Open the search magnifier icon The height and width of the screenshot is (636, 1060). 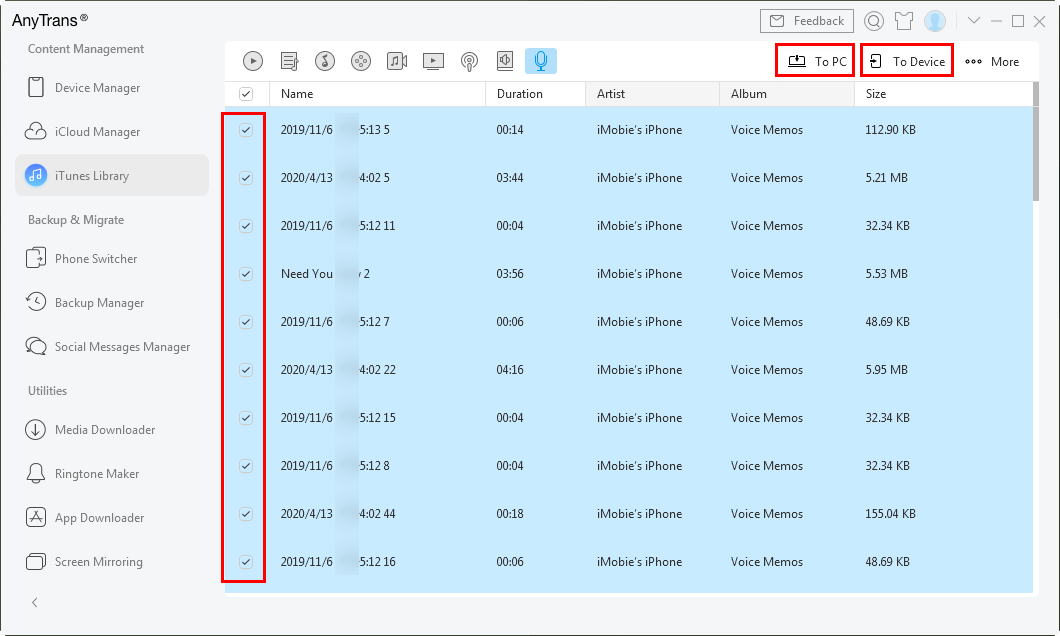coord(874,21)
